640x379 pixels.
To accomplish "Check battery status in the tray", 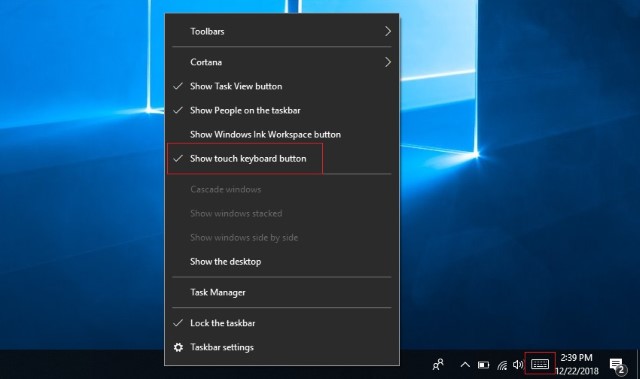I will [483, 365].
